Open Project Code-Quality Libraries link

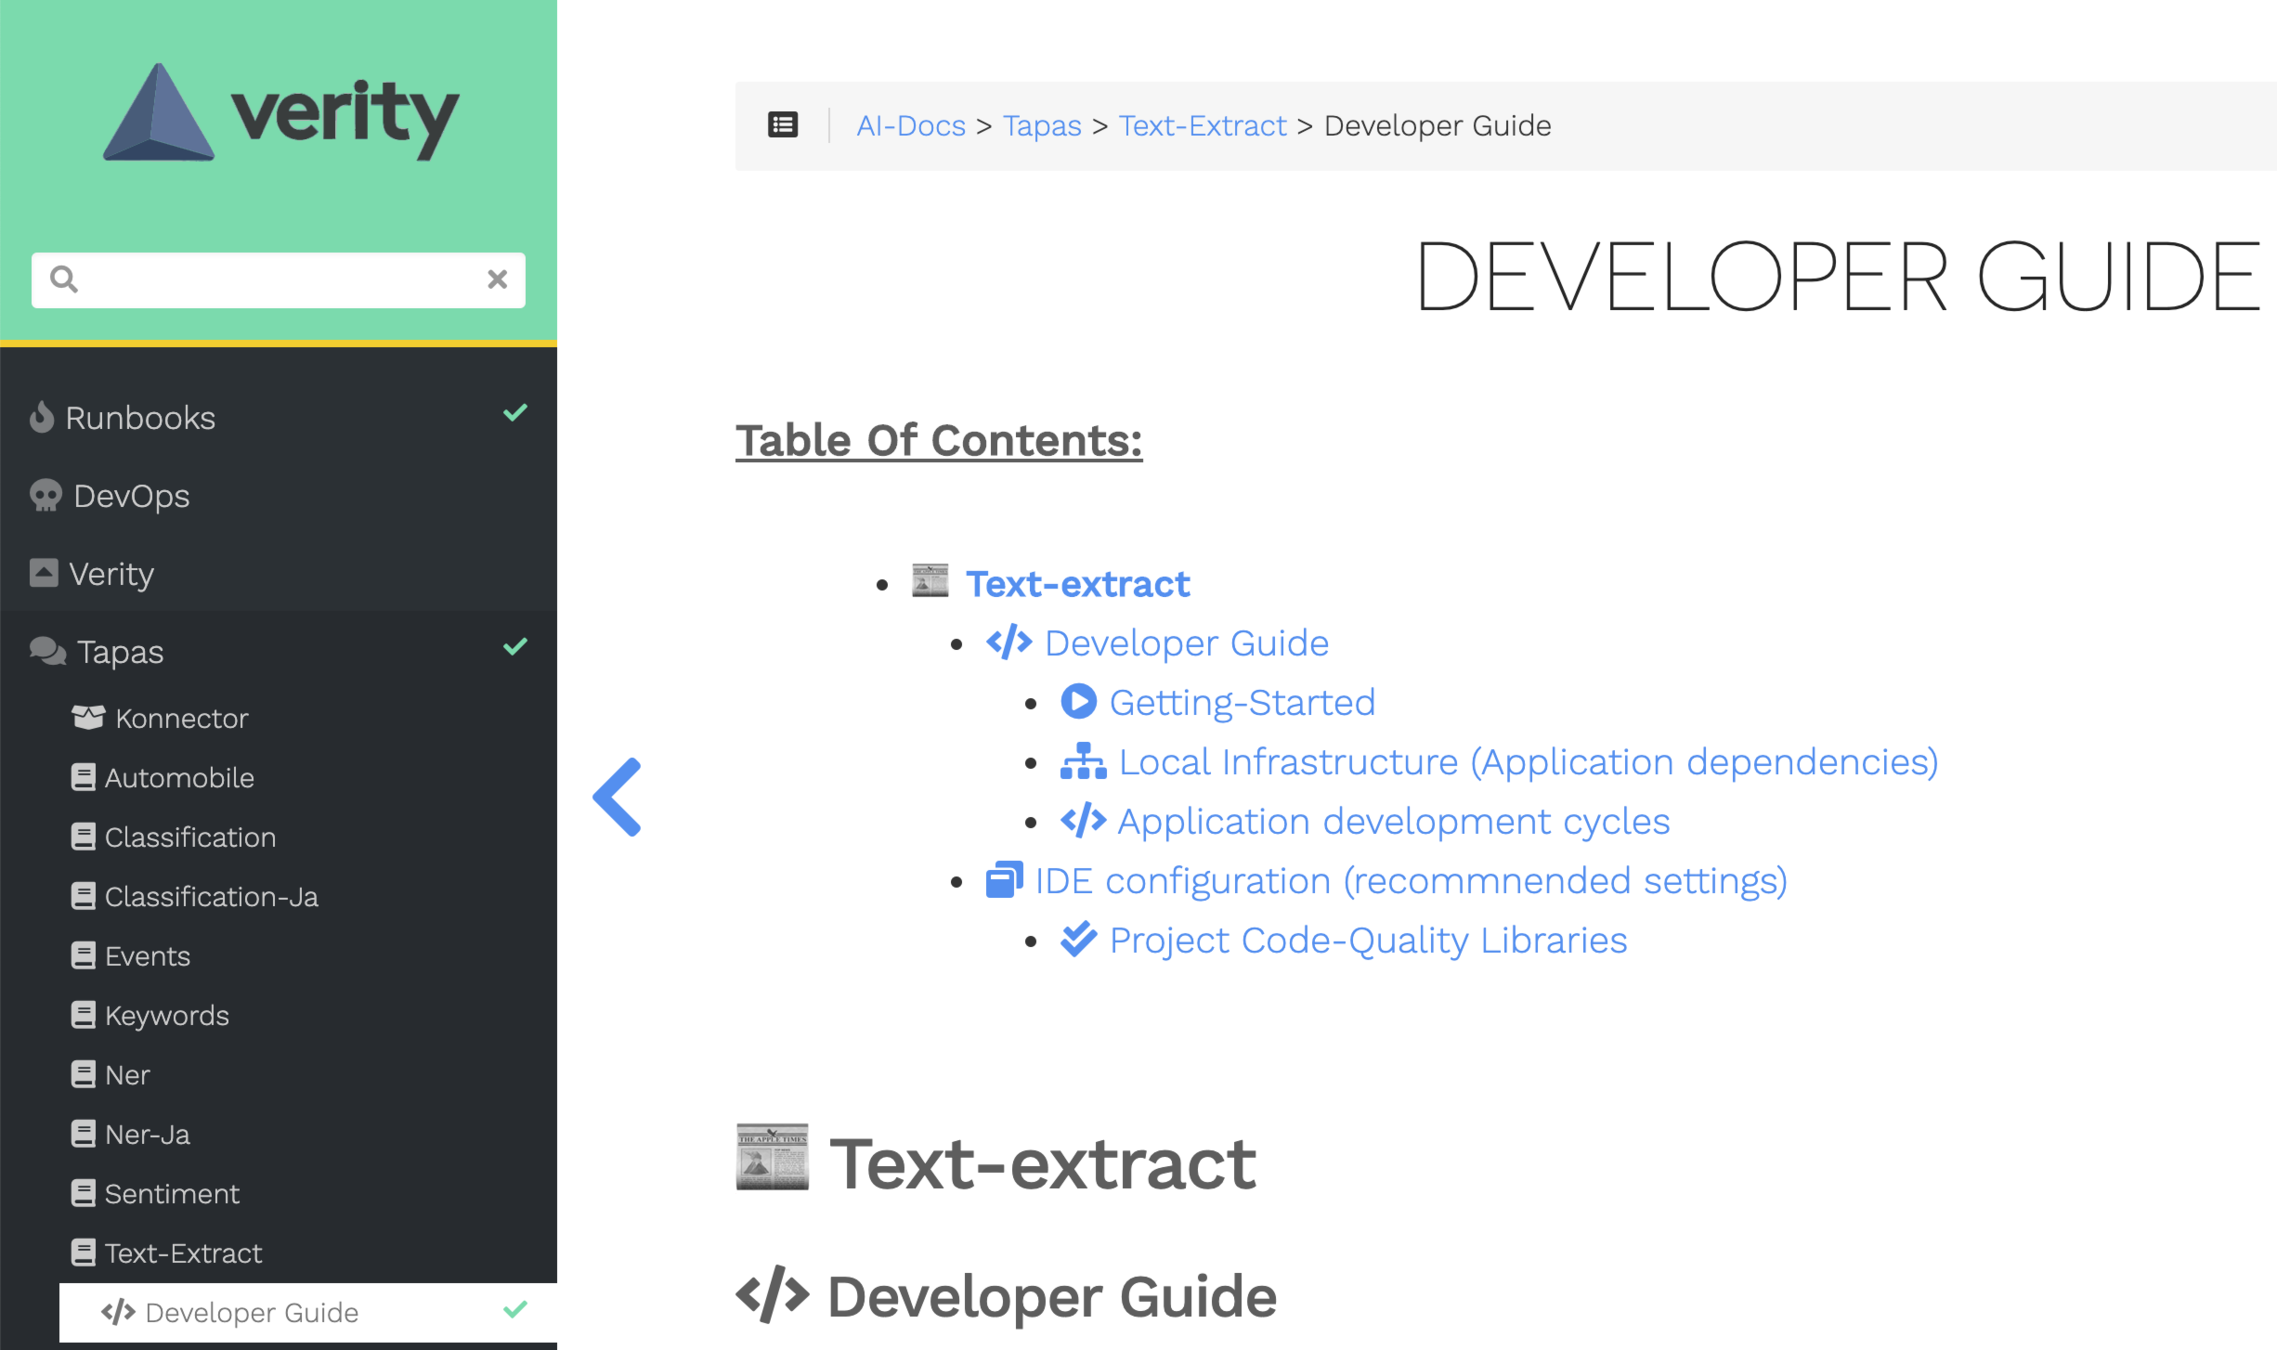[1367, 940]
